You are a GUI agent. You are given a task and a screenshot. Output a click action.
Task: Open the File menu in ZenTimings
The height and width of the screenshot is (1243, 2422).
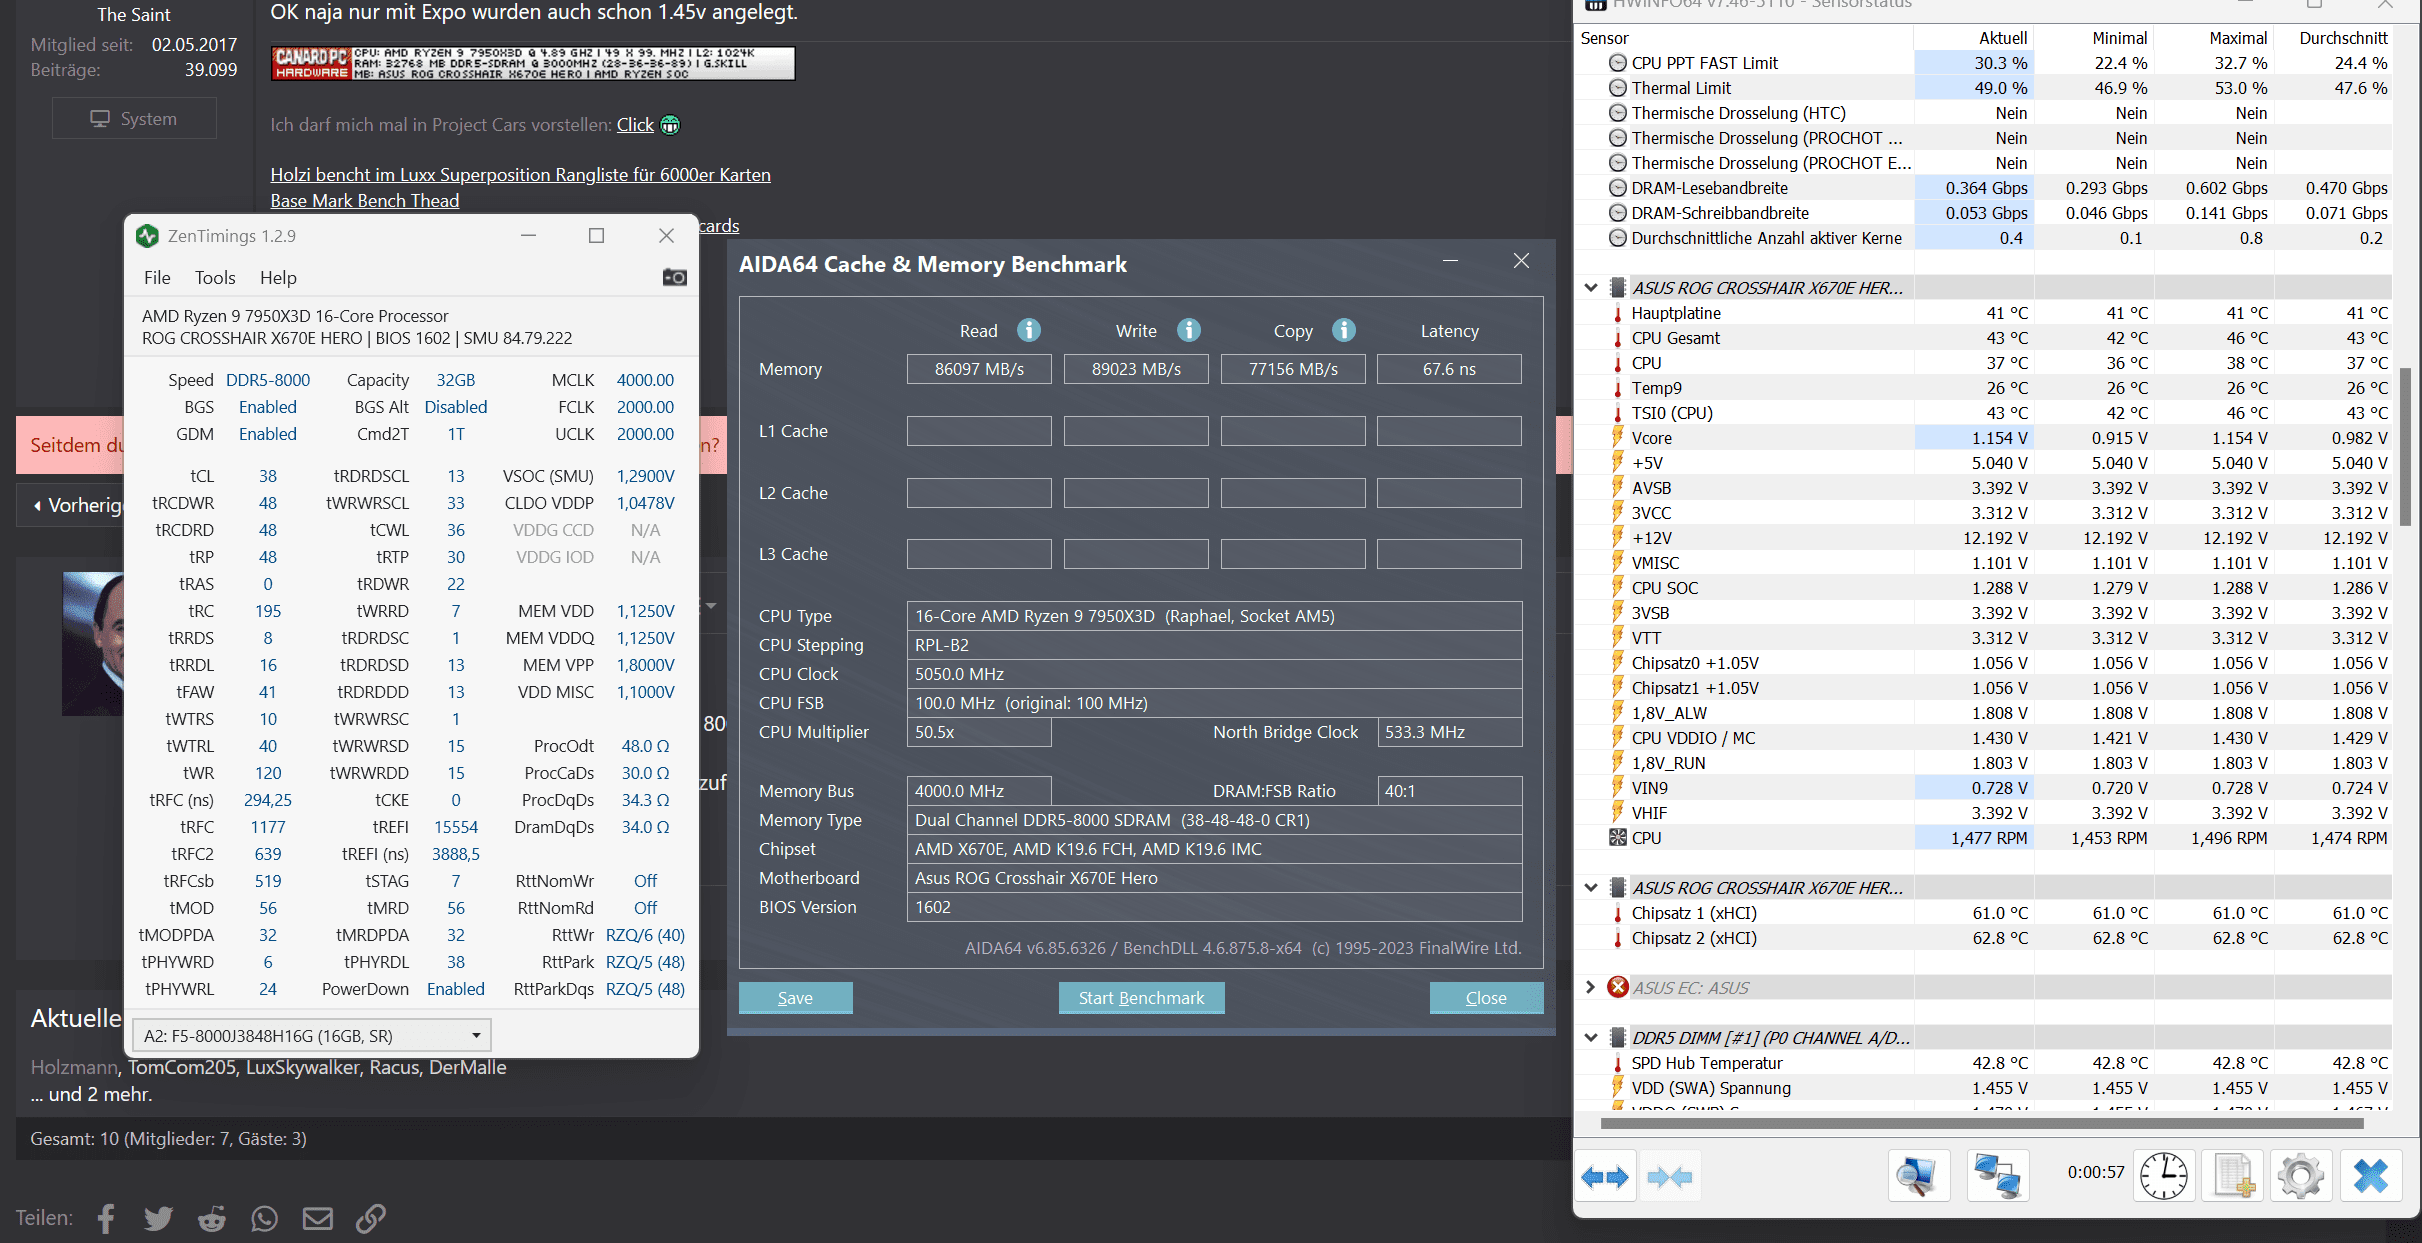pos(157,278)
